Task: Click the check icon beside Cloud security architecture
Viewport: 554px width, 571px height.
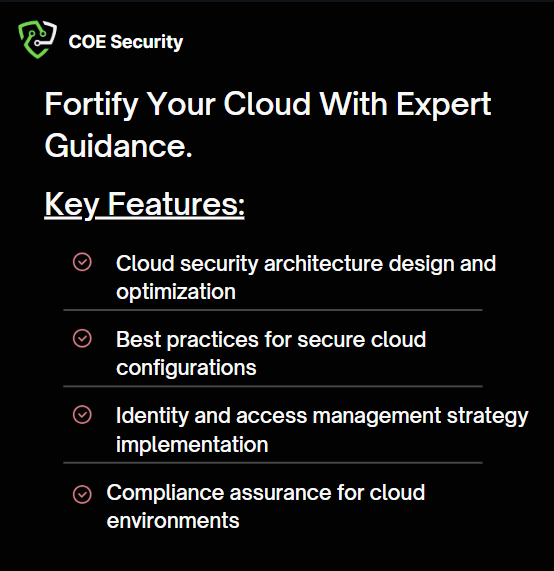Action: tap(82, 262)
